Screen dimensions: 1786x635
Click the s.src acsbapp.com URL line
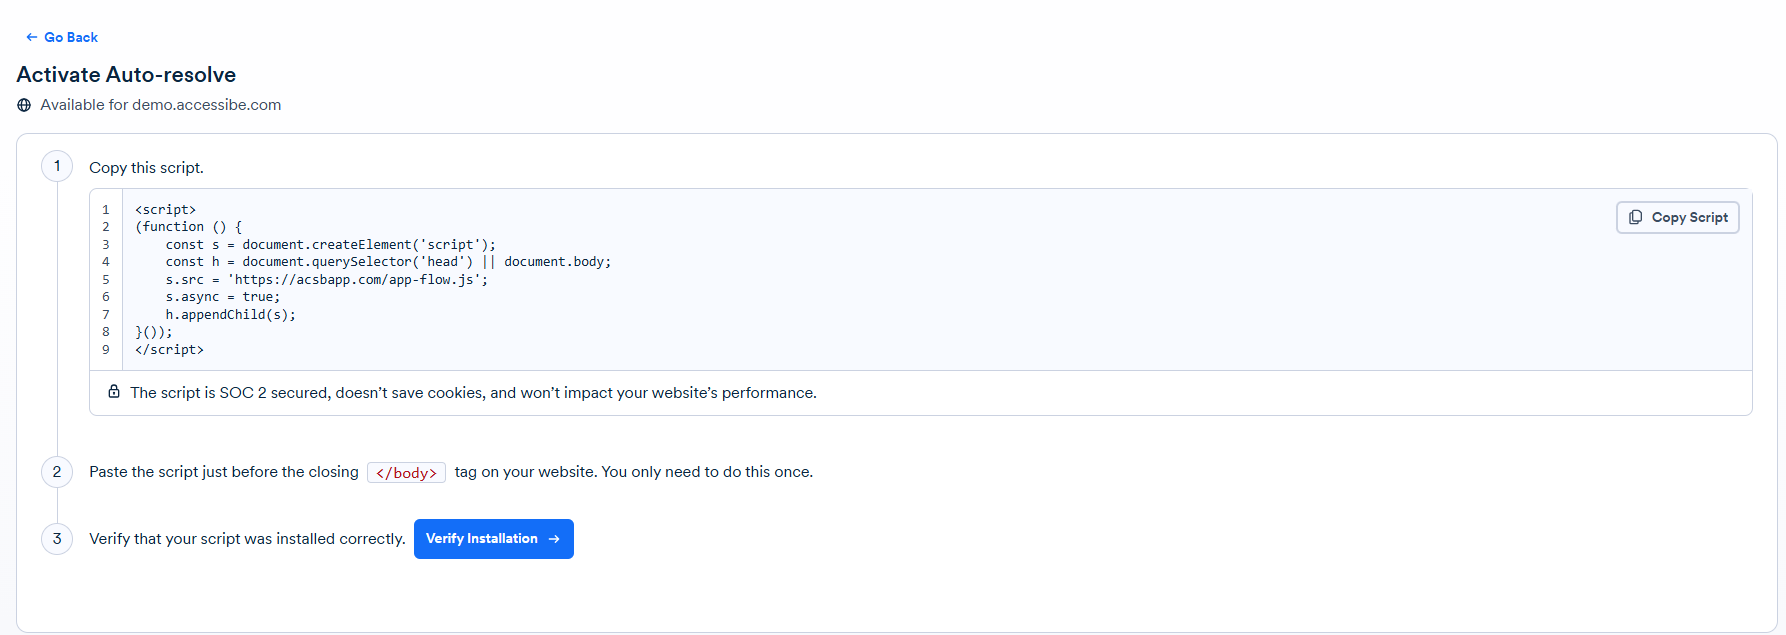(x=327, y=280)
